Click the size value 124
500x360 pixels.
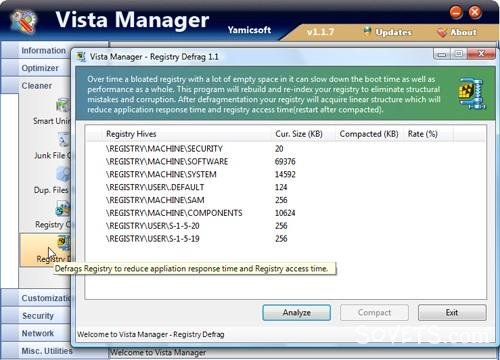[281, 187]
